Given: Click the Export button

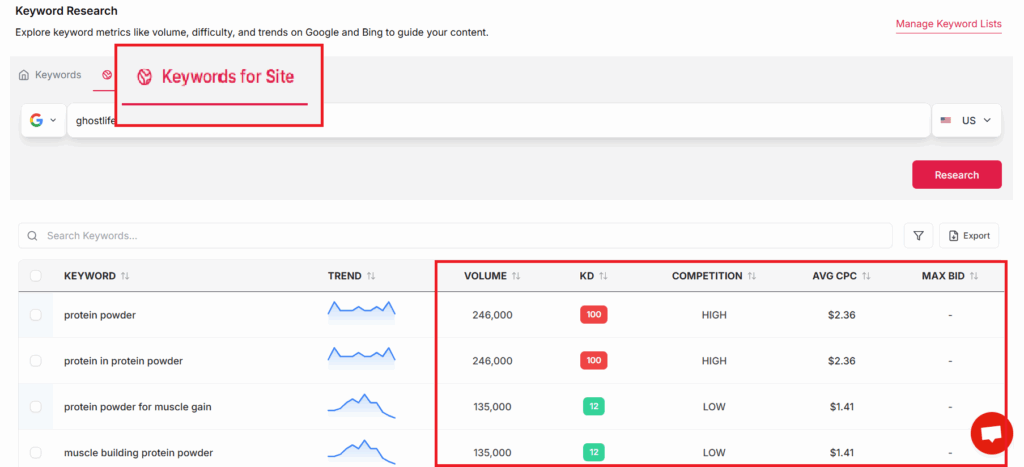Looking at the screenshot, I should (x=968, y=235).
